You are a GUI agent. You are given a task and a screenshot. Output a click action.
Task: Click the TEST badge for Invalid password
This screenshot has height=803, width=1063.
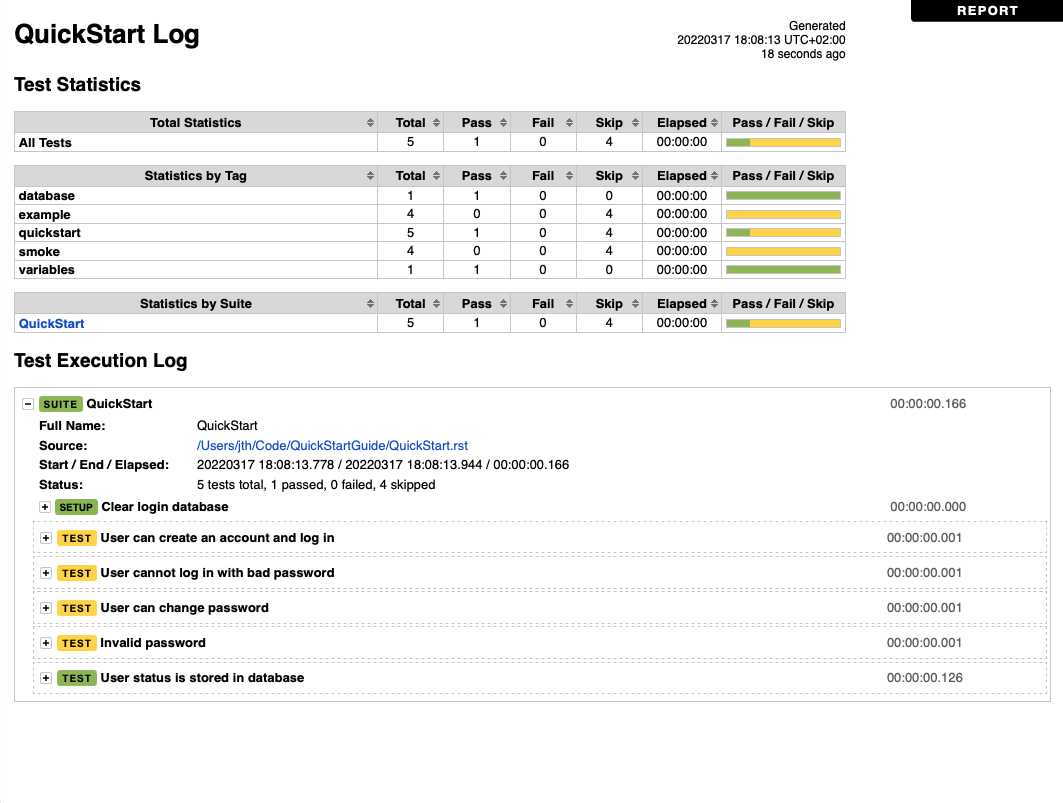pyautogui.click(x=77, y=643)
